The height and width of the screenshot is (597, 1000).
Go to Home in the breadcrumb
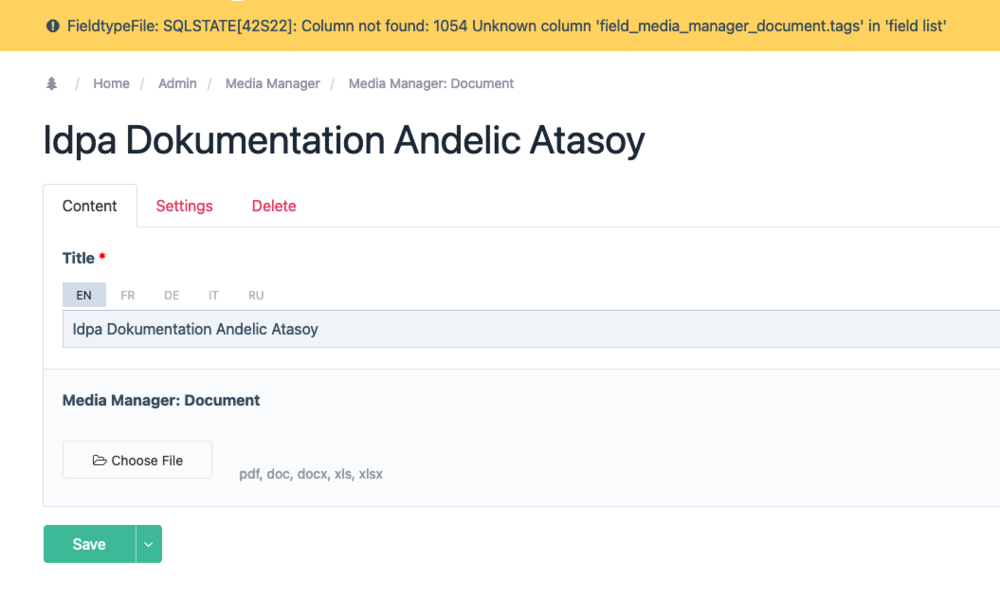(111, 84)
